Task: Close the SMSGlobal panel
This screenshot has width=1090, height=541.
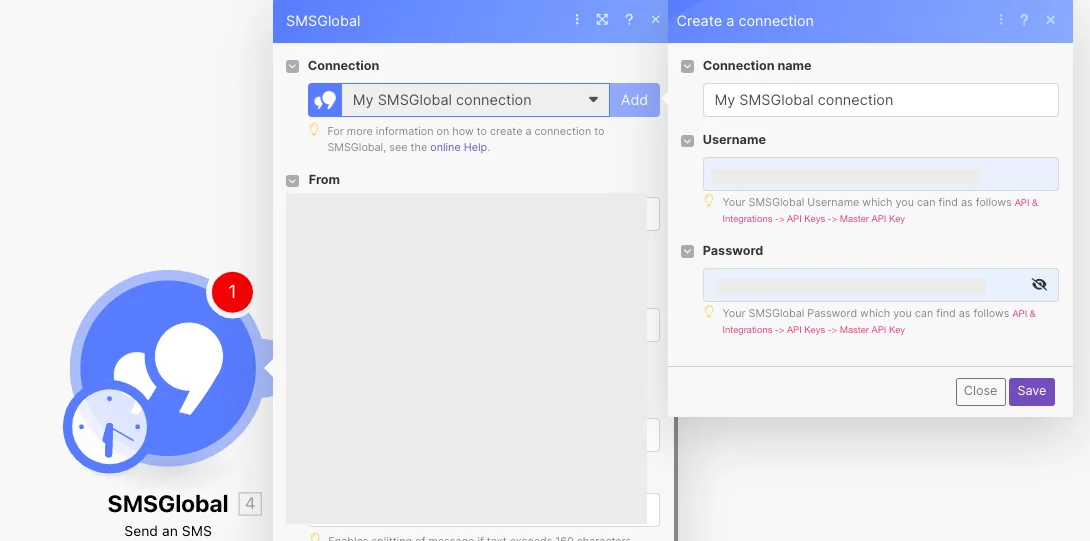Action: 655,19
